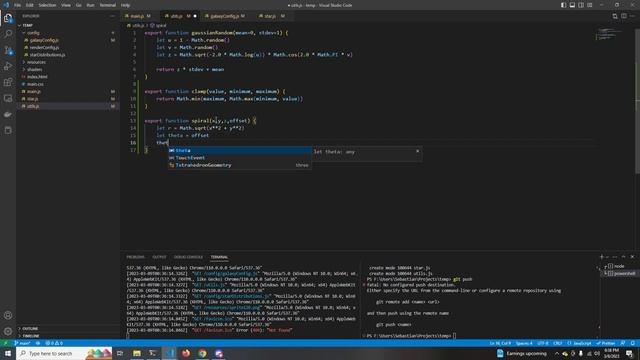The image size is (640, 360).
Task: Switch to the OUTPUT panel tab
Action: click(x=159, y=257)
